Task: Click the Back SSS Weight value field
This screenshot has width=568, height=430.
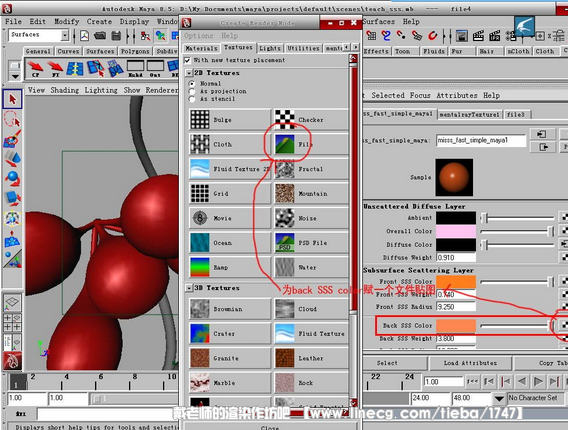Action: click(x=456, y=338)
